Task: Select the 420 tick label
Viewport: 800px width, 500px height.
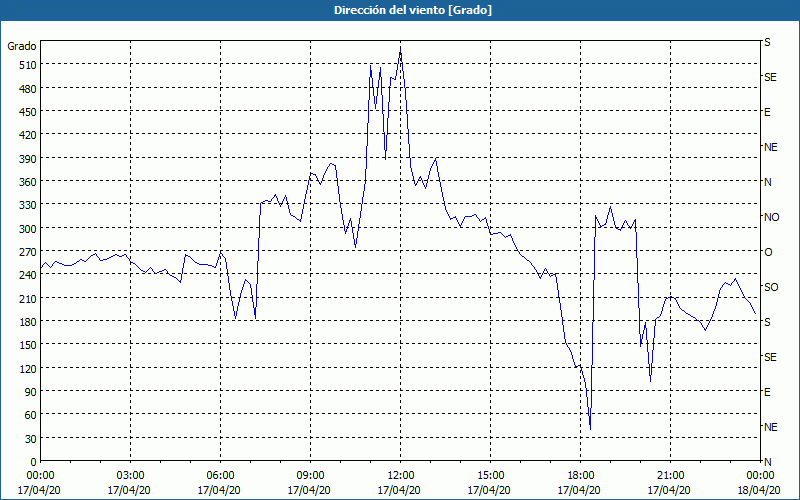Action: pyautogui.click(x=28, y=135)
